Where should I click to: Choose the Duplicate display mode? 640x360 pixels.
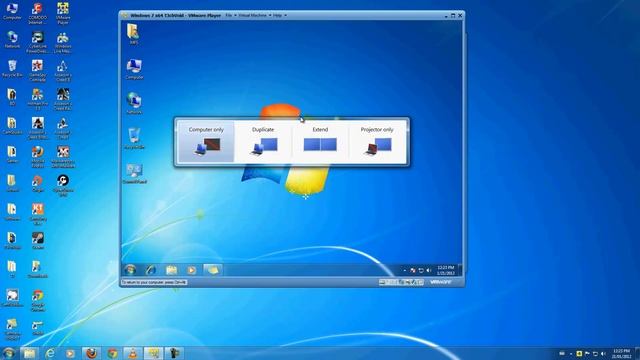(263, 141)
